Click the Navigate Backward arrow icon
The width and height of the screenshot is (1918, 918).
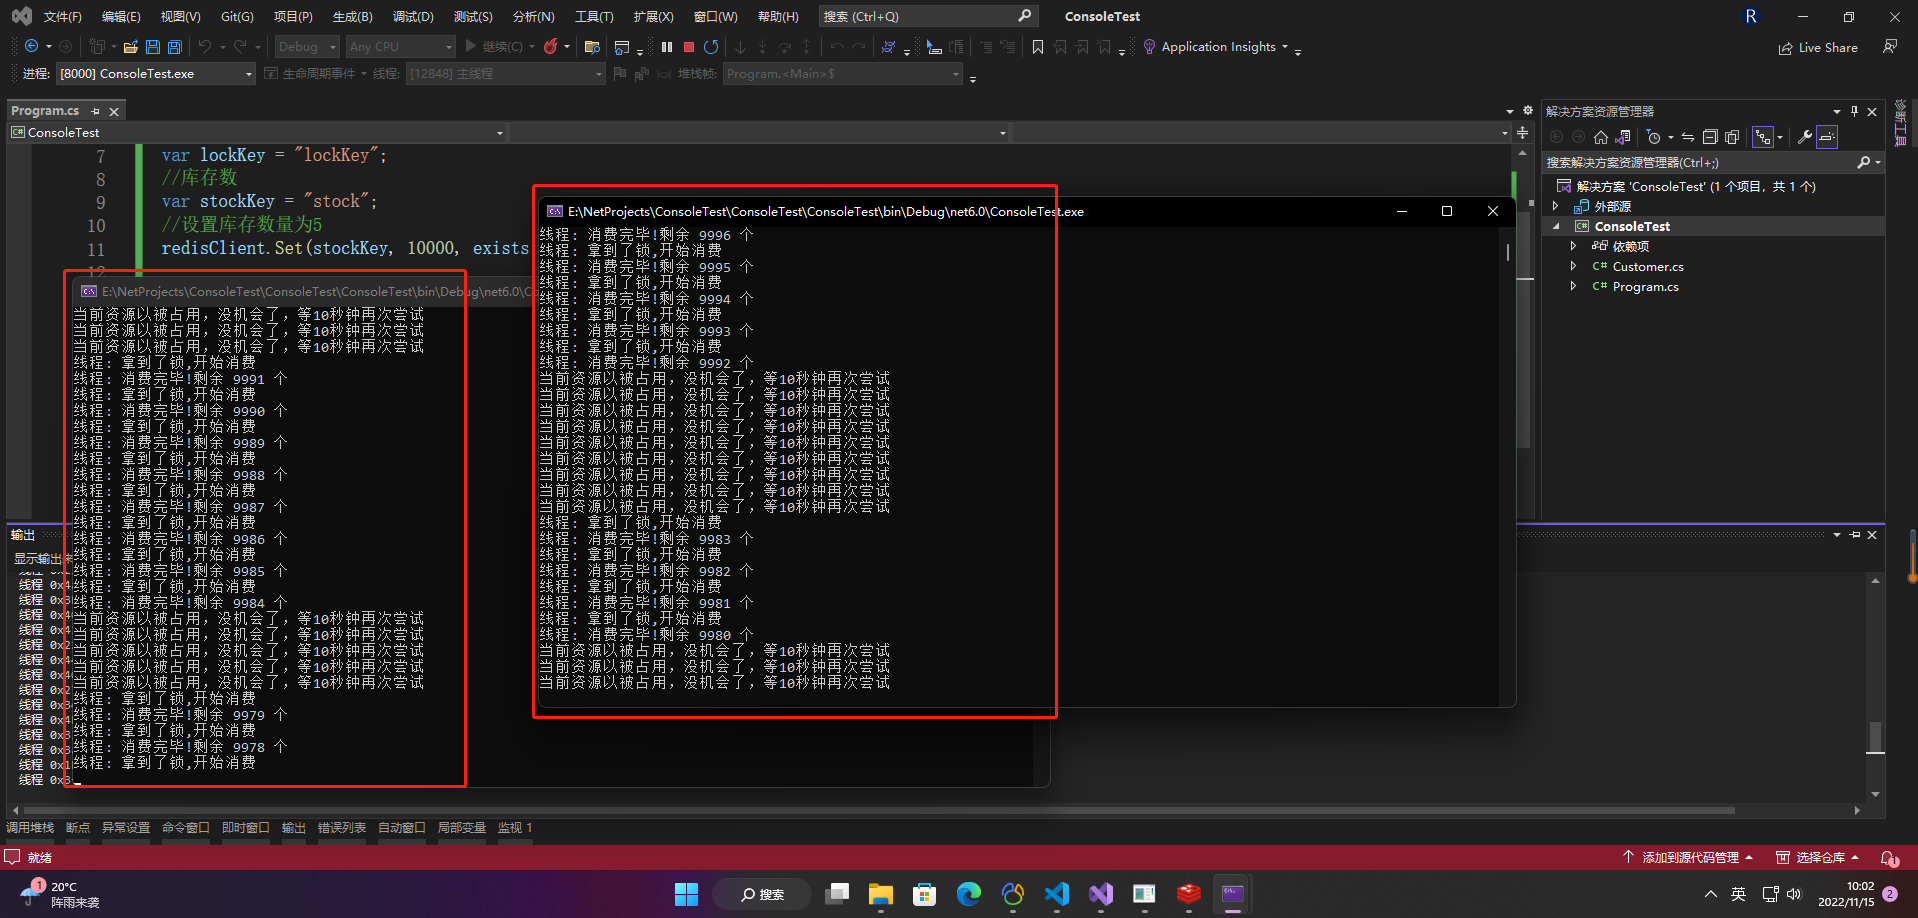pos(31,46)
